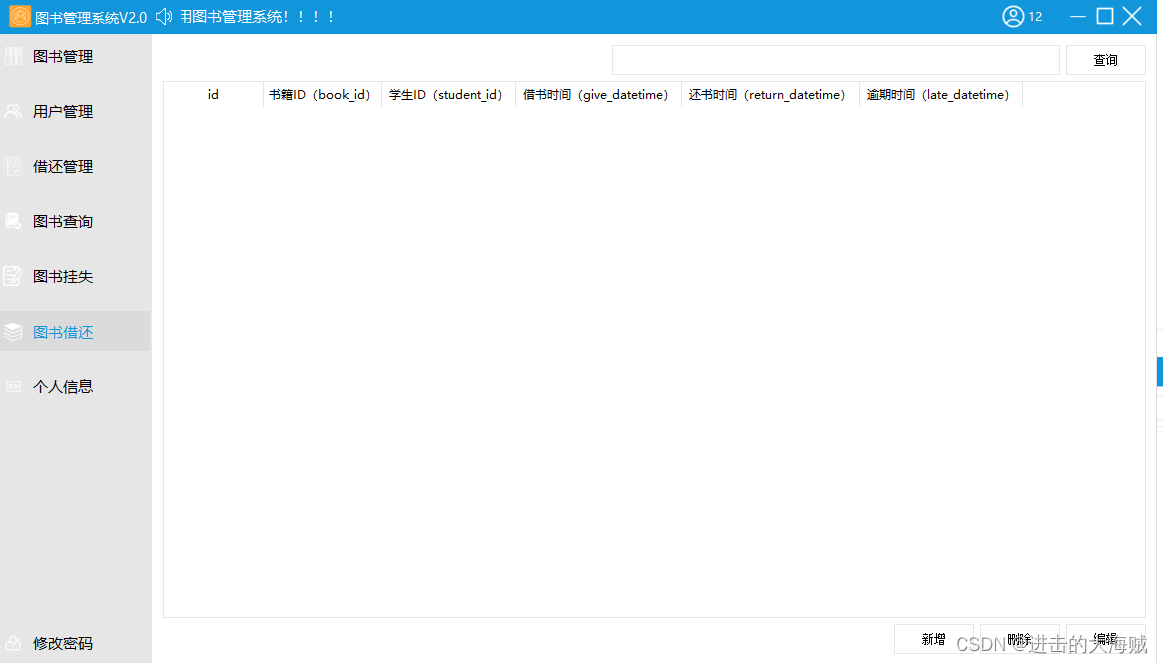This screenshot has height=663, width=1163.
Task: Click the 逾期时间 (late_datetime) column header
Action: [x=940, y=94]
